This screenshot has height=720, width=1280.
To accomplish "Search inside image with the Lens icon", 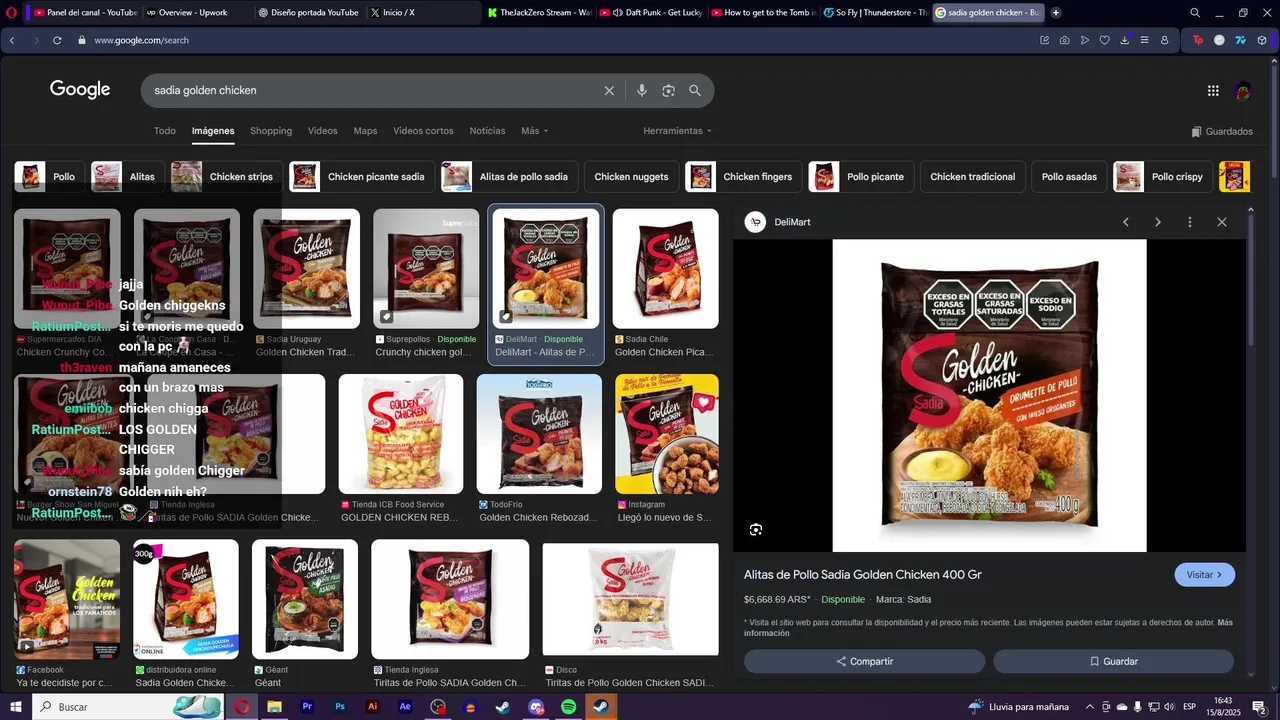I will click(756, 529).
